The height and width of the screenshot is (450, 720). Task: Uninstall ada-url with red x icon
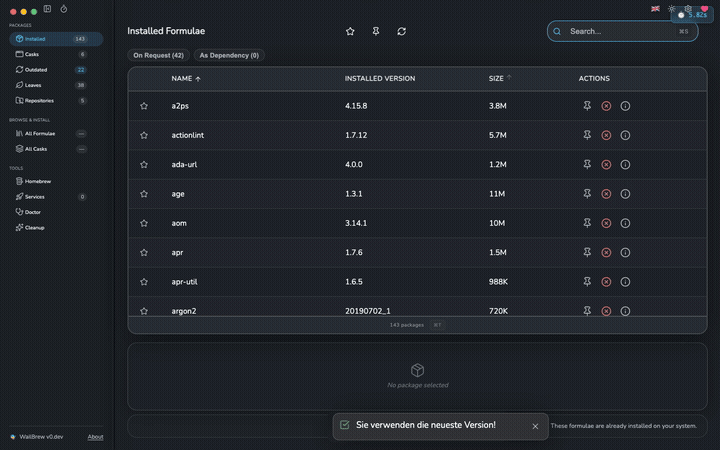tap(606, 165)
